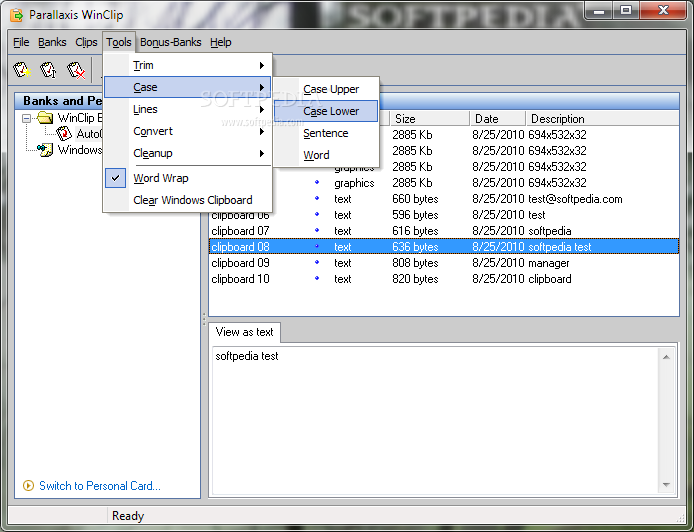The height and width of the screenshot is (532, 694).
Task: Maximize the WinClip window
Action: pos(626,11)
